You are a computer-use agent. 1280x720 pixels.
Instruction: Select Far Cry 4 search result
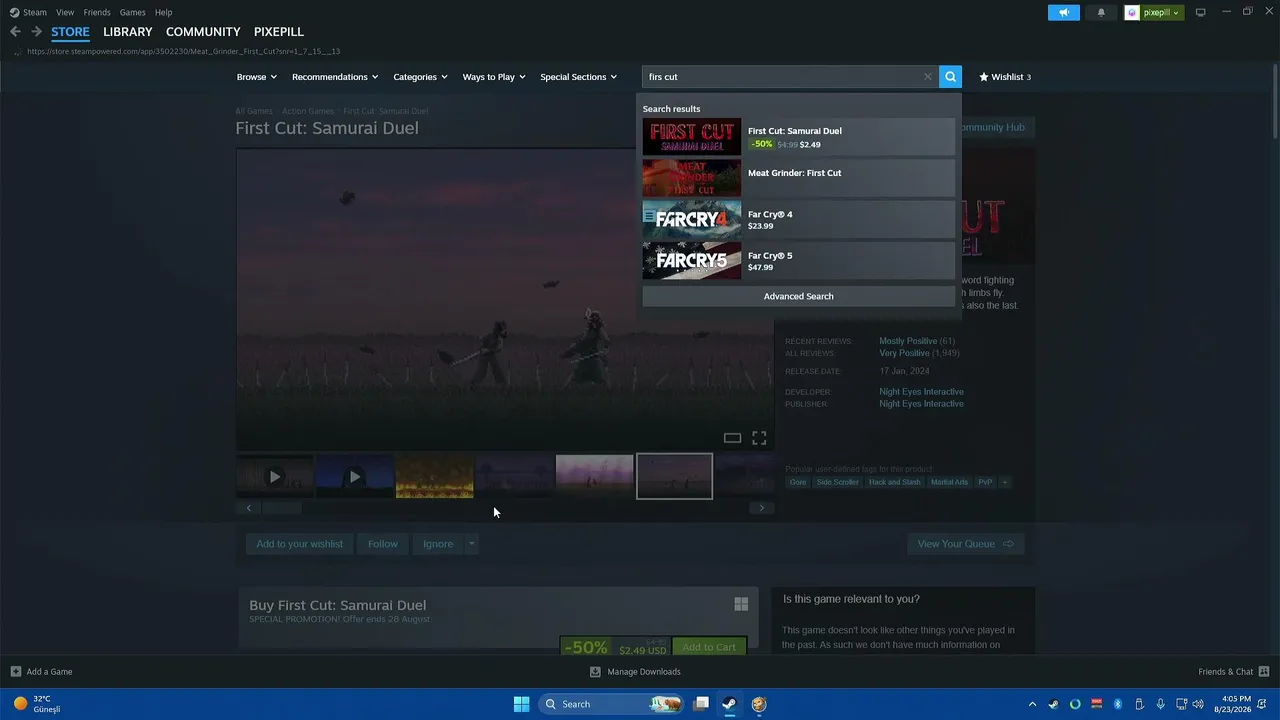(x=798, y=220)
